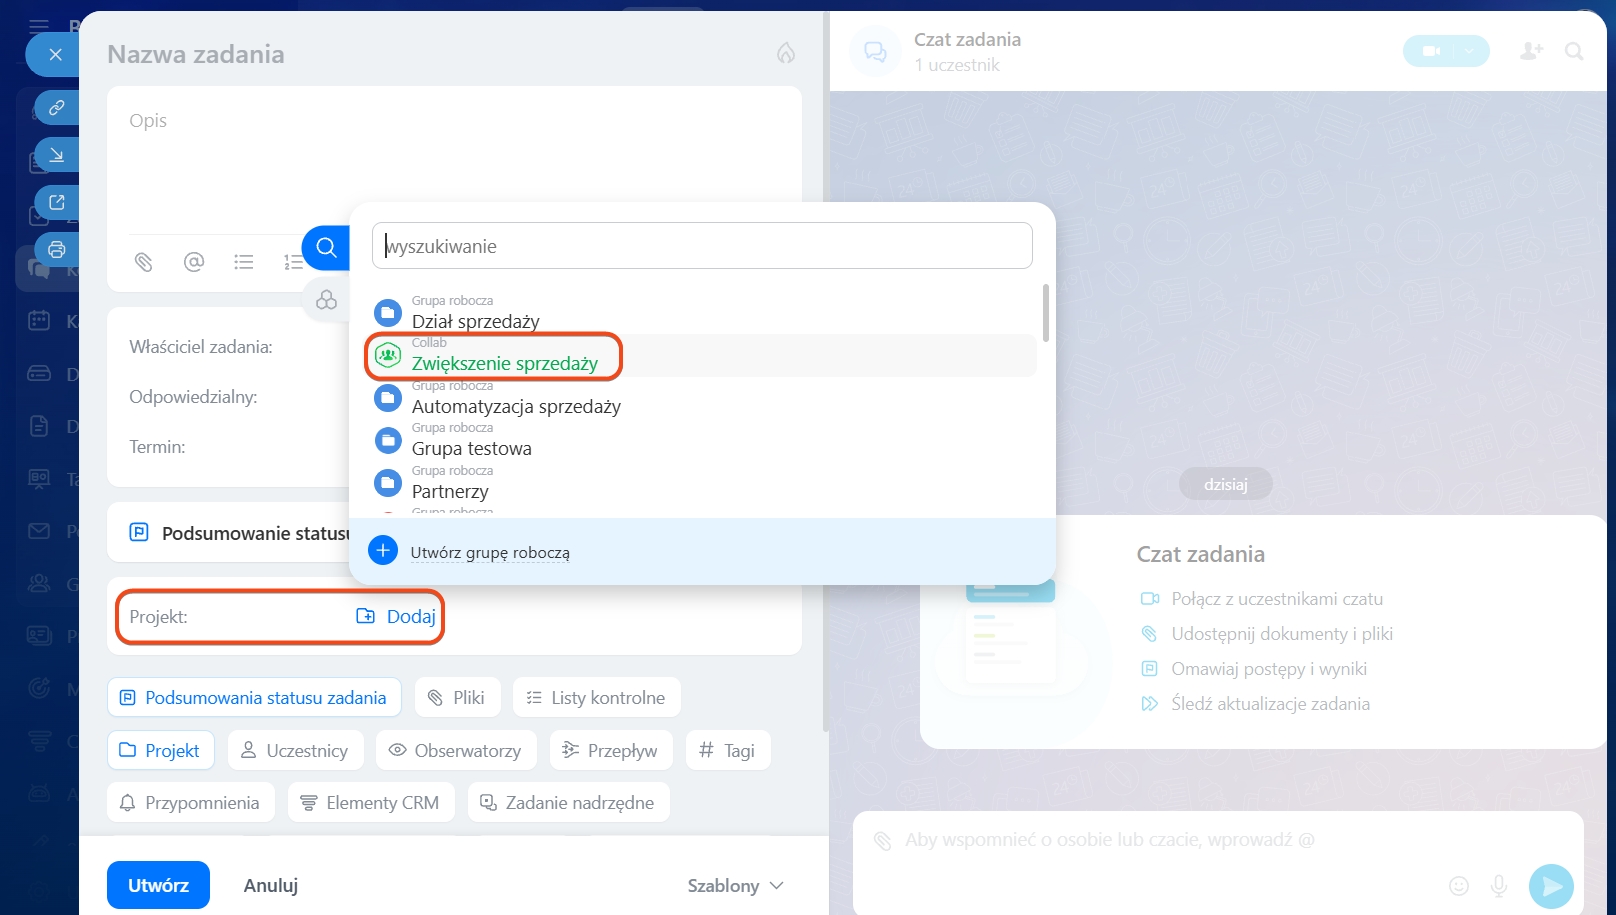Click Omawiaj postępy i wyniki text
1616x915 pixels.
(x=1269, y=669)
